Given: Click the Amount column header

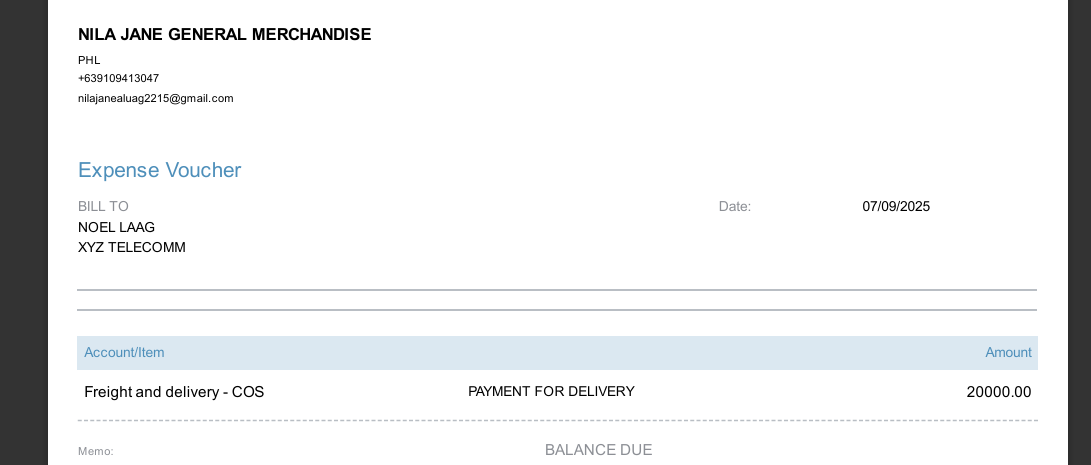Looking at the screenshot, I should coord(1008,352).
